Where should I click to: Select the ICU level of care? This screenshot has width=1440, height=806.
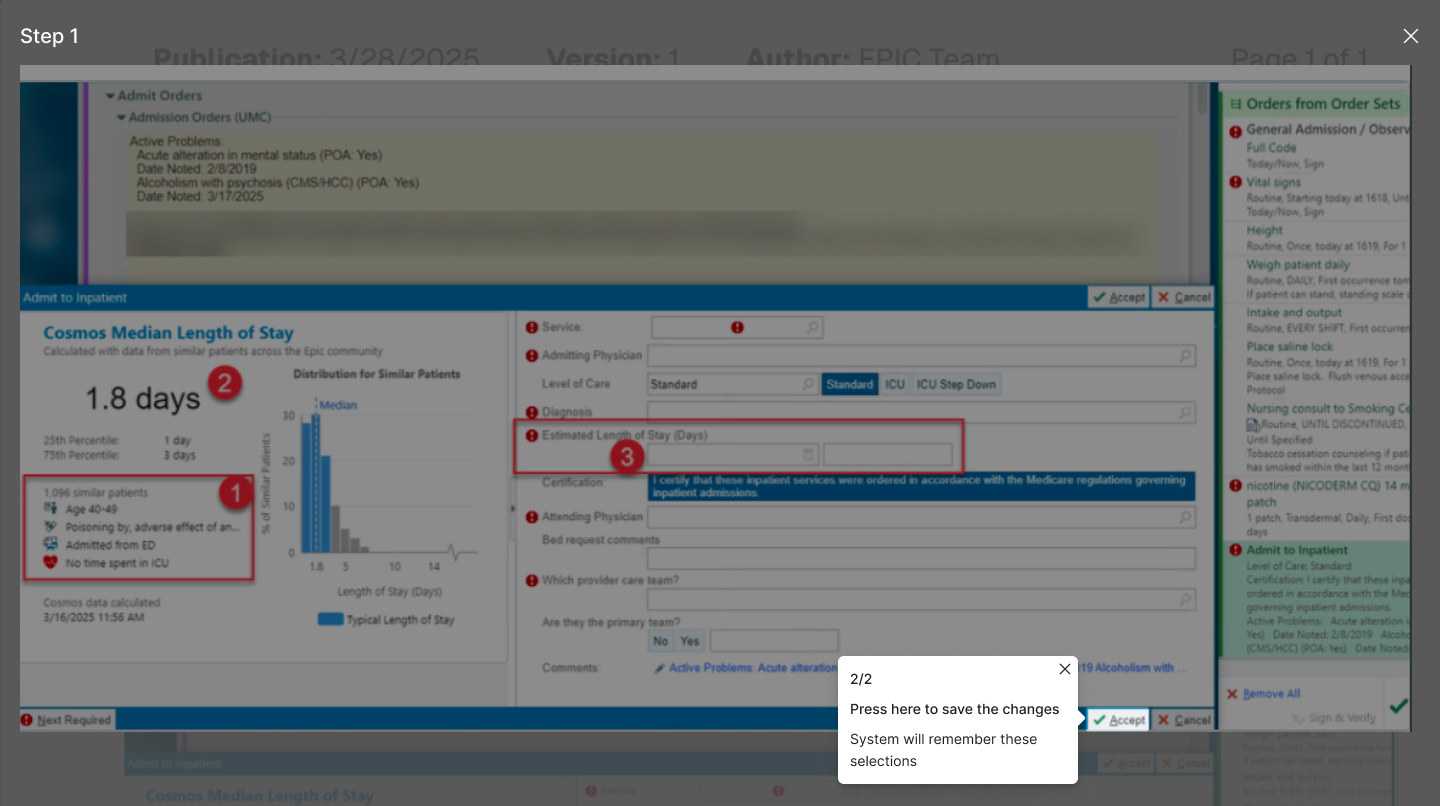click(x=895, y=384)
